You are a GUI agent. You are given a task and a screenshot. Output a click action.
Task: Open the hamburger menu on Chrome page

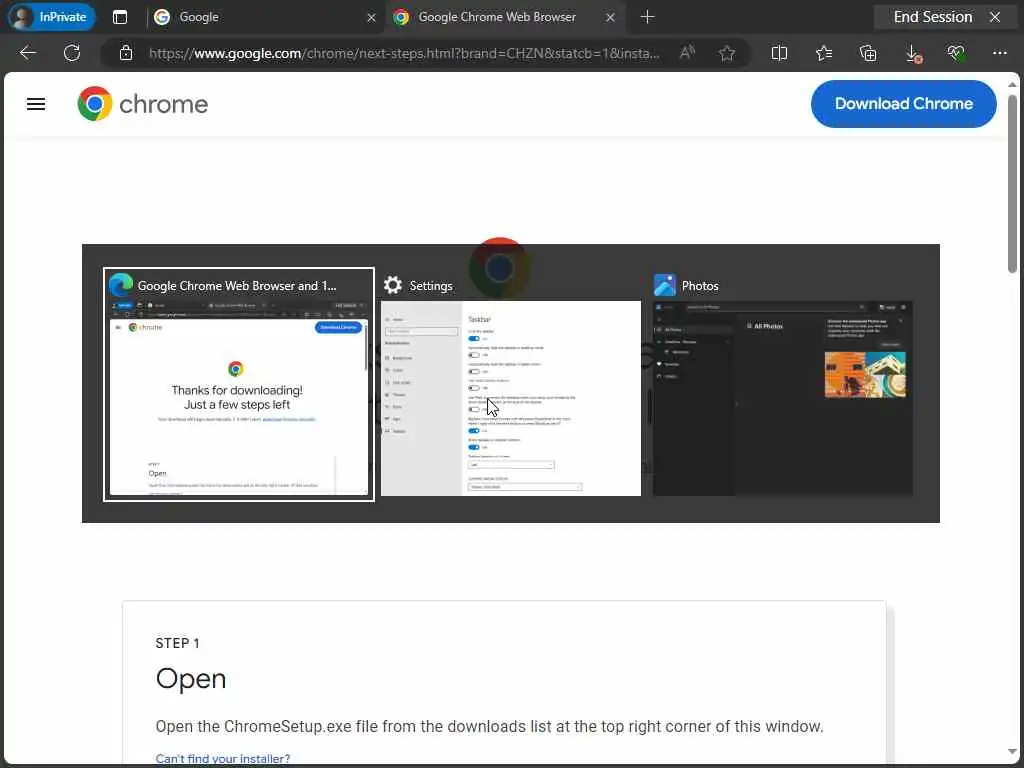point(36,104)
